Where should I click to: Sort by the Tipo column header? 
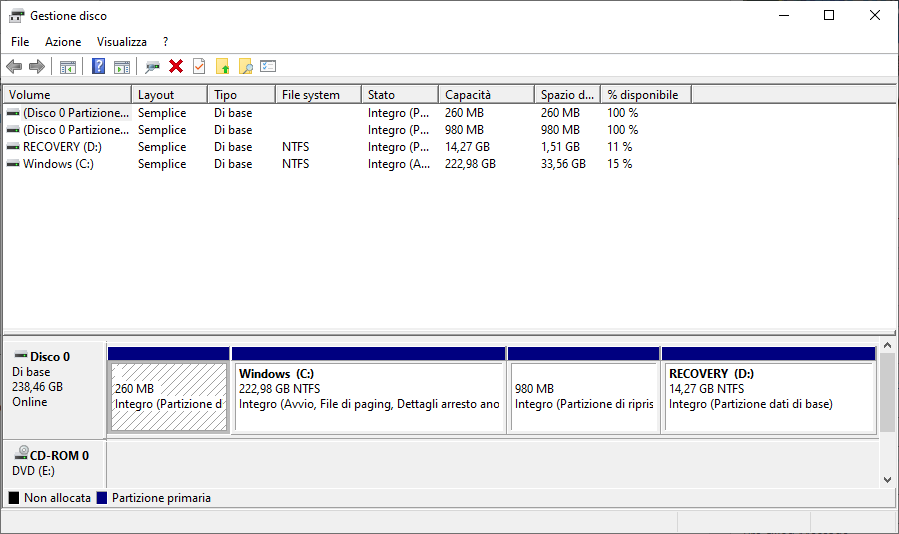pos(241,95)
